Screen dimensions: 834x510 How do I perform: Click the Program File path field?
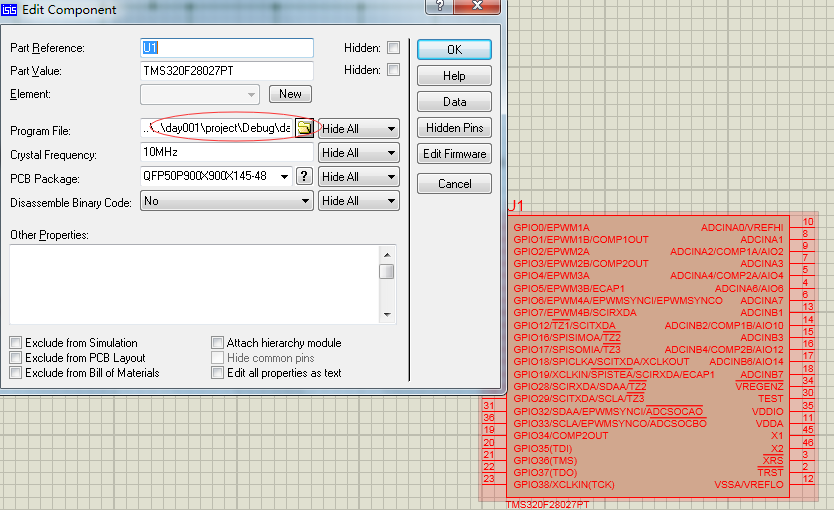coord(218,128)
